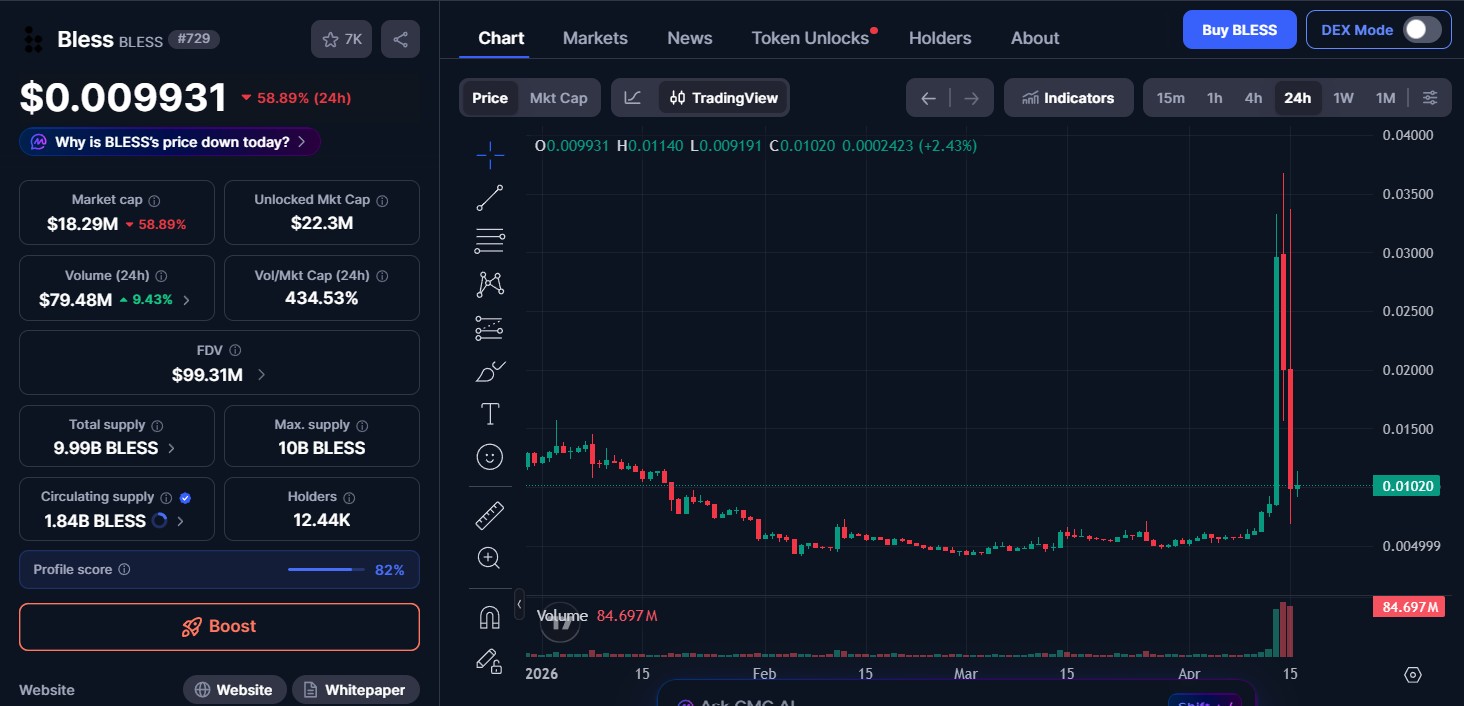
Task: Share the Bless token page
Action: coord(400,38)
